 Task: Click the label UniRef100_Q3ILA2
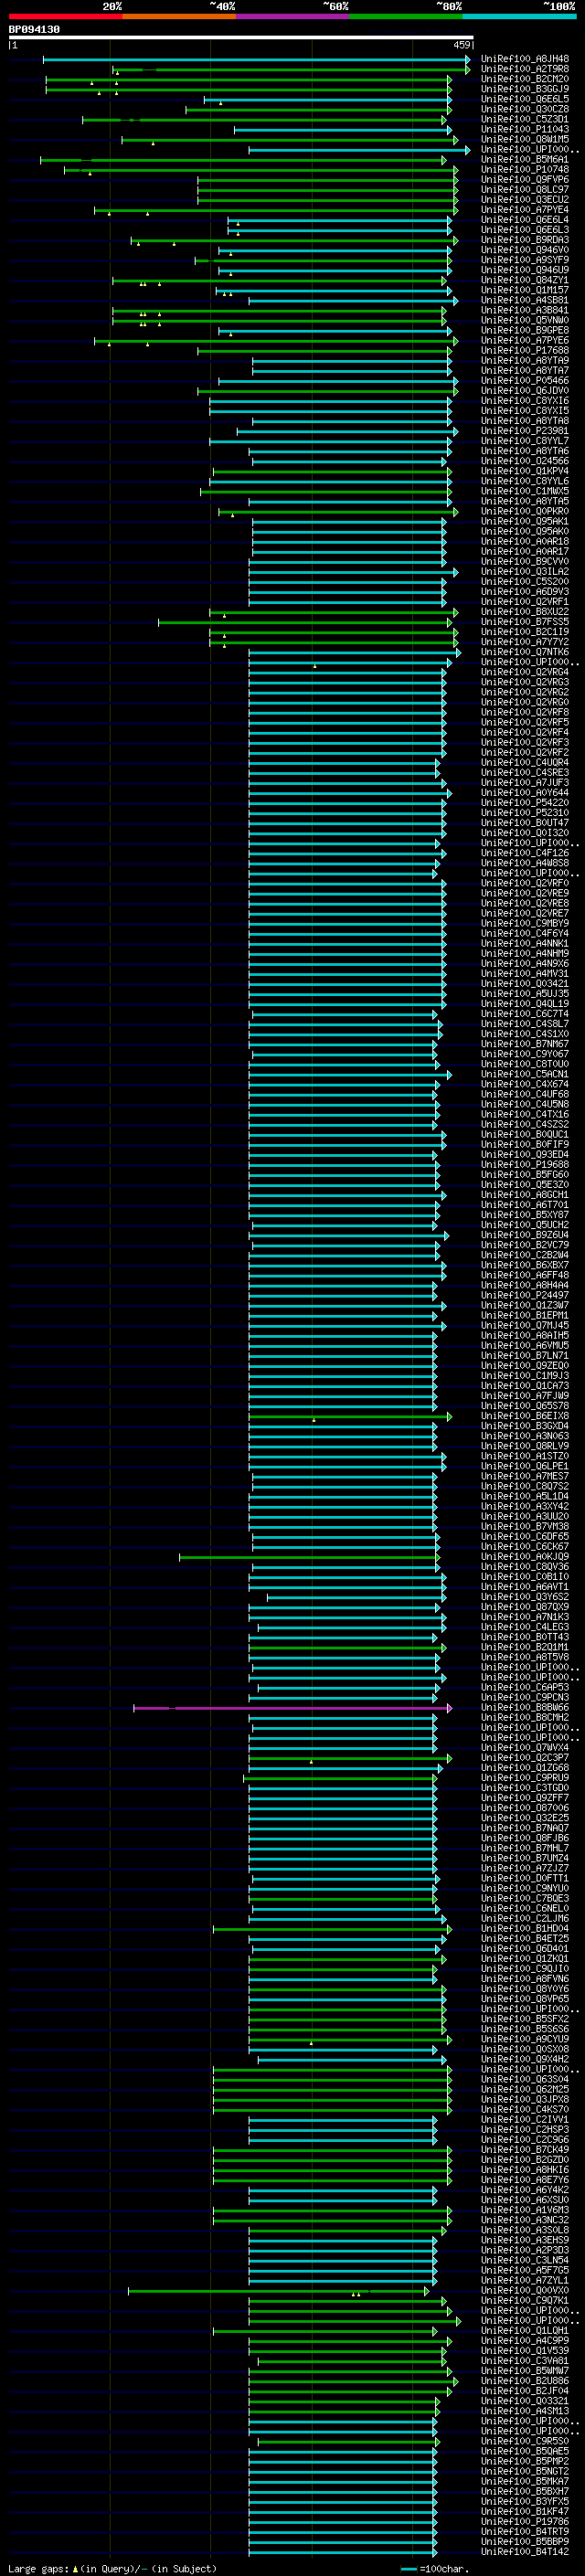point(525,572)
